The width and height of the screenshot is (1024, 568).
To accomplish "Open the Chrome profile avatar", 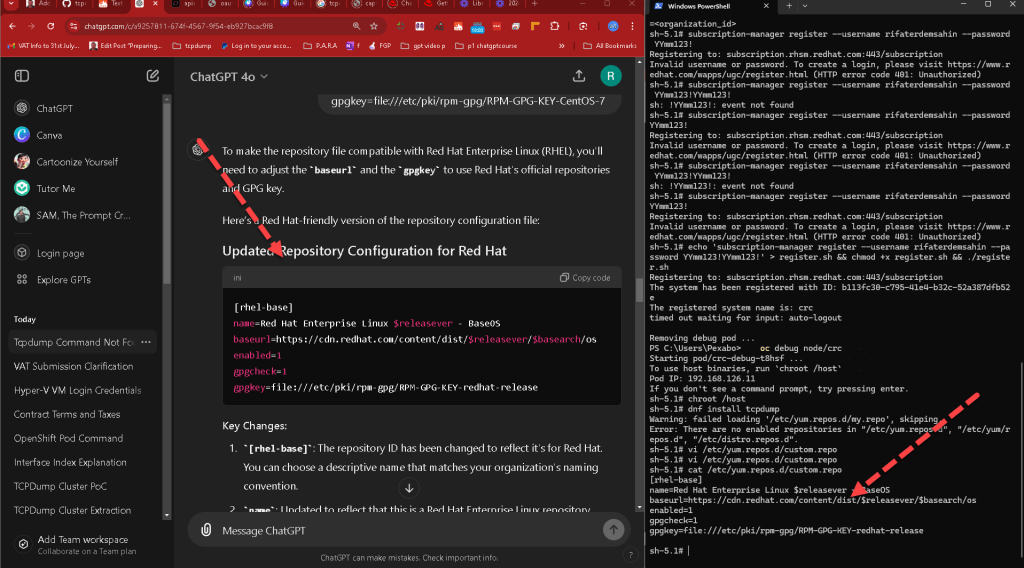I will pyautogui.click(x=613, y=26).
